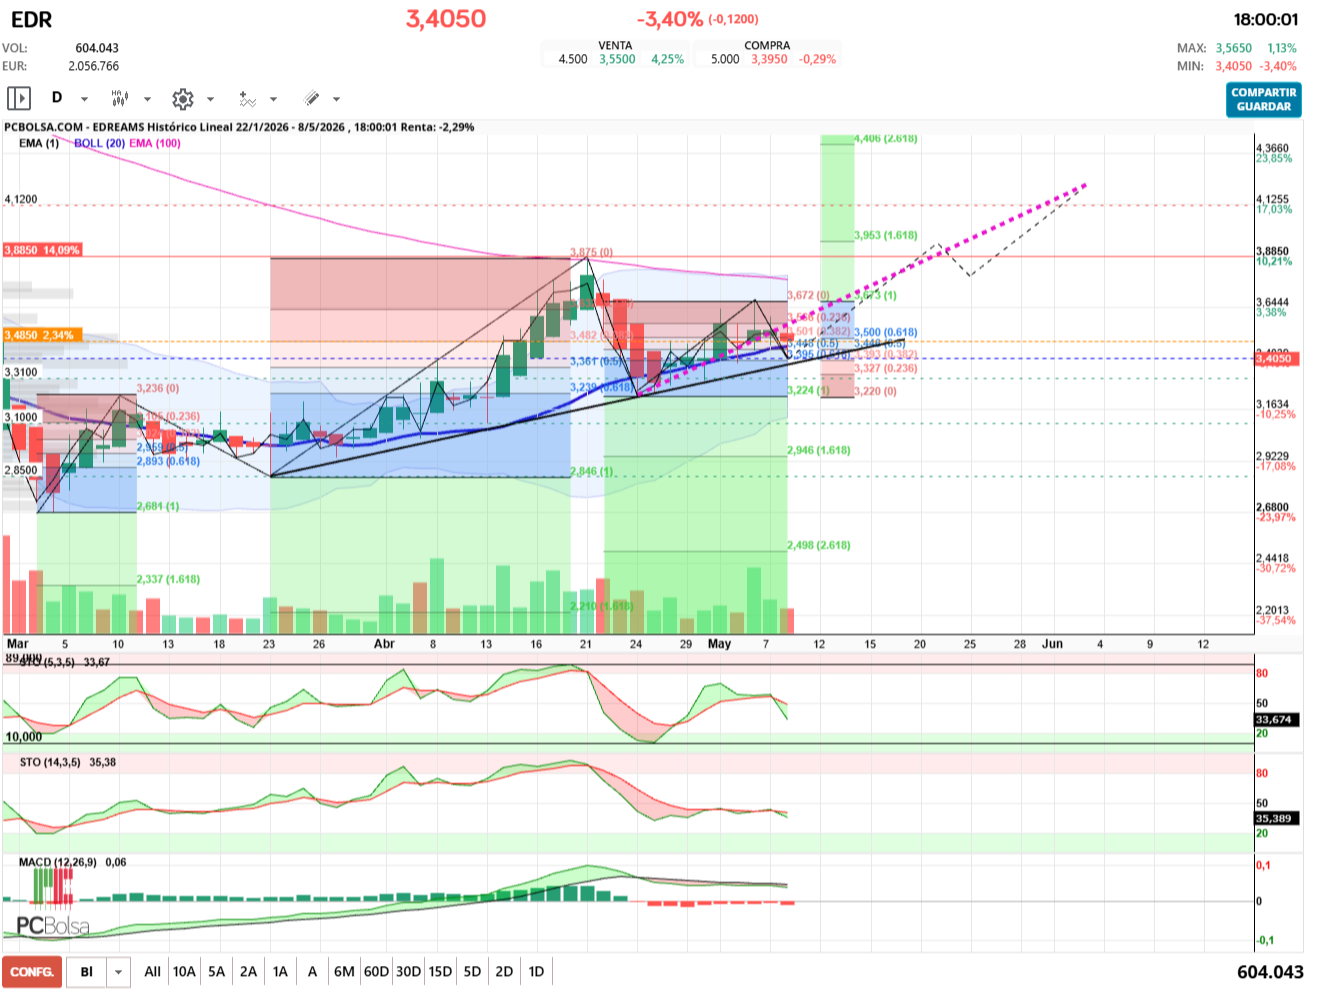This screenshot has height=993, width=1317.
Task: Click the EUR value 2.056.766
Action: point(93,66)
